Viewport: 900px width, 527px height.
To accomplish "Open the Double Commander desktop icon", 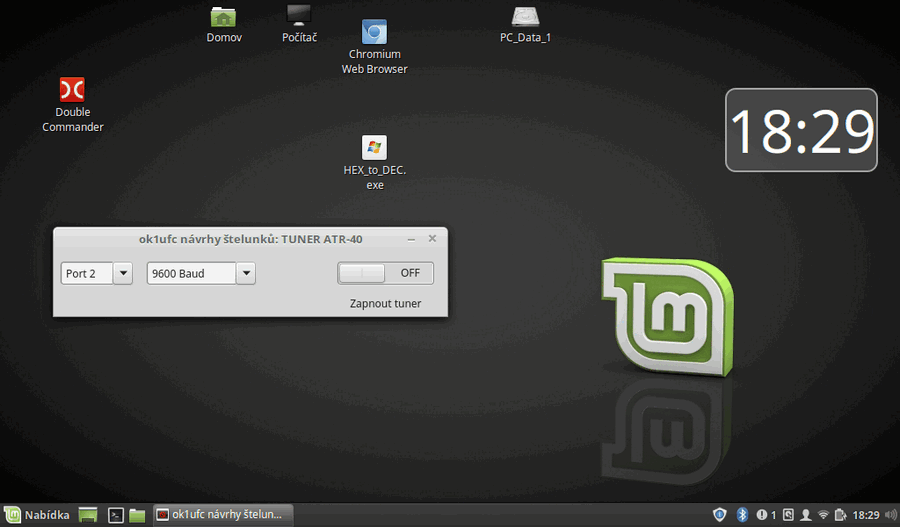I will (x=72, y=90).
